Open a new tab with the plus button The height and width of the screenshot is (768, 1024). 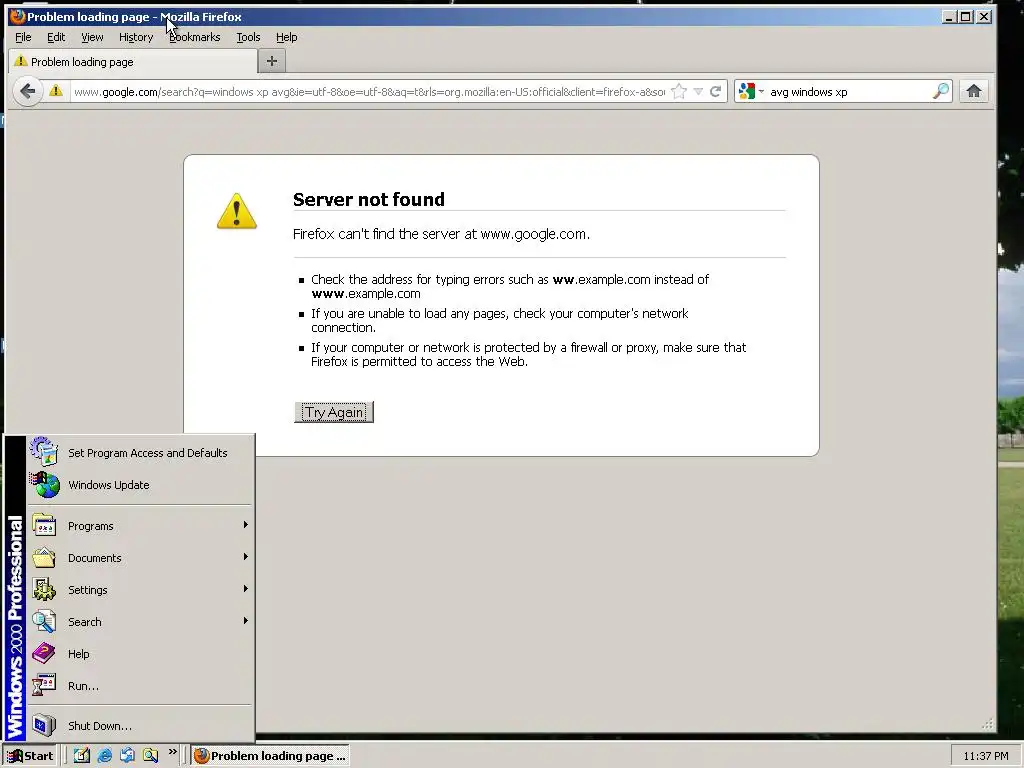(272, 61)
